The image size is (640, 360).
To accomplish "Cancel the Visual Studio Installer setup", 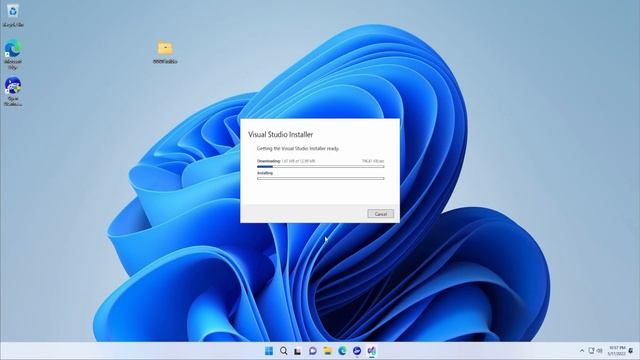I will pyautogui.click(x=380, y=214).
